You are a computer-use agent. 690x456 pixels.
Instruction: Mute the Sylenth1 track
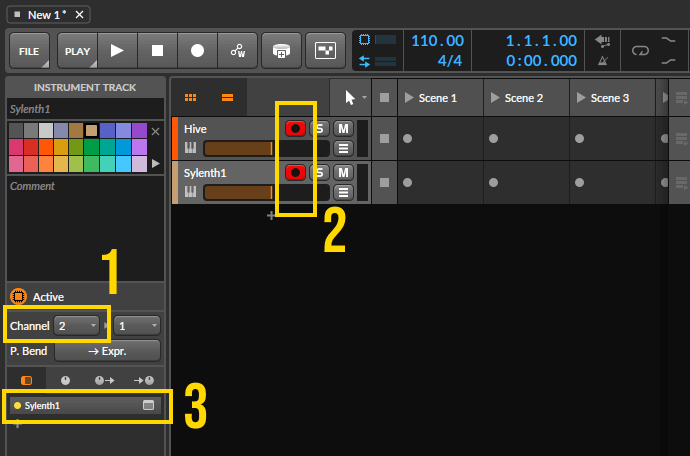click(x=343, y=173)
